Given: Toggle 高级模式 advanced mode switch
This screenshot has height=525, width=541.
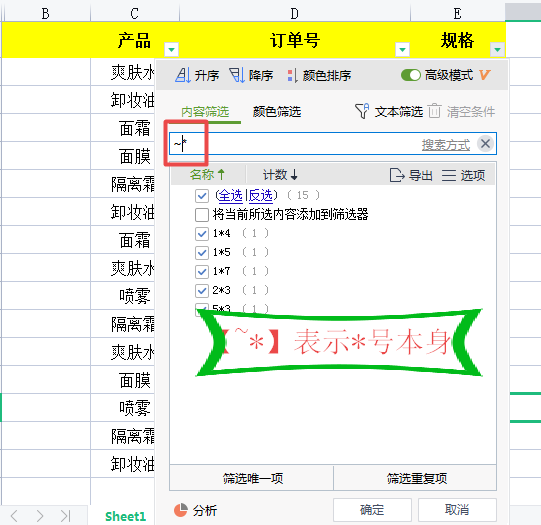Looking at the screenshot, I should point(411,75).
